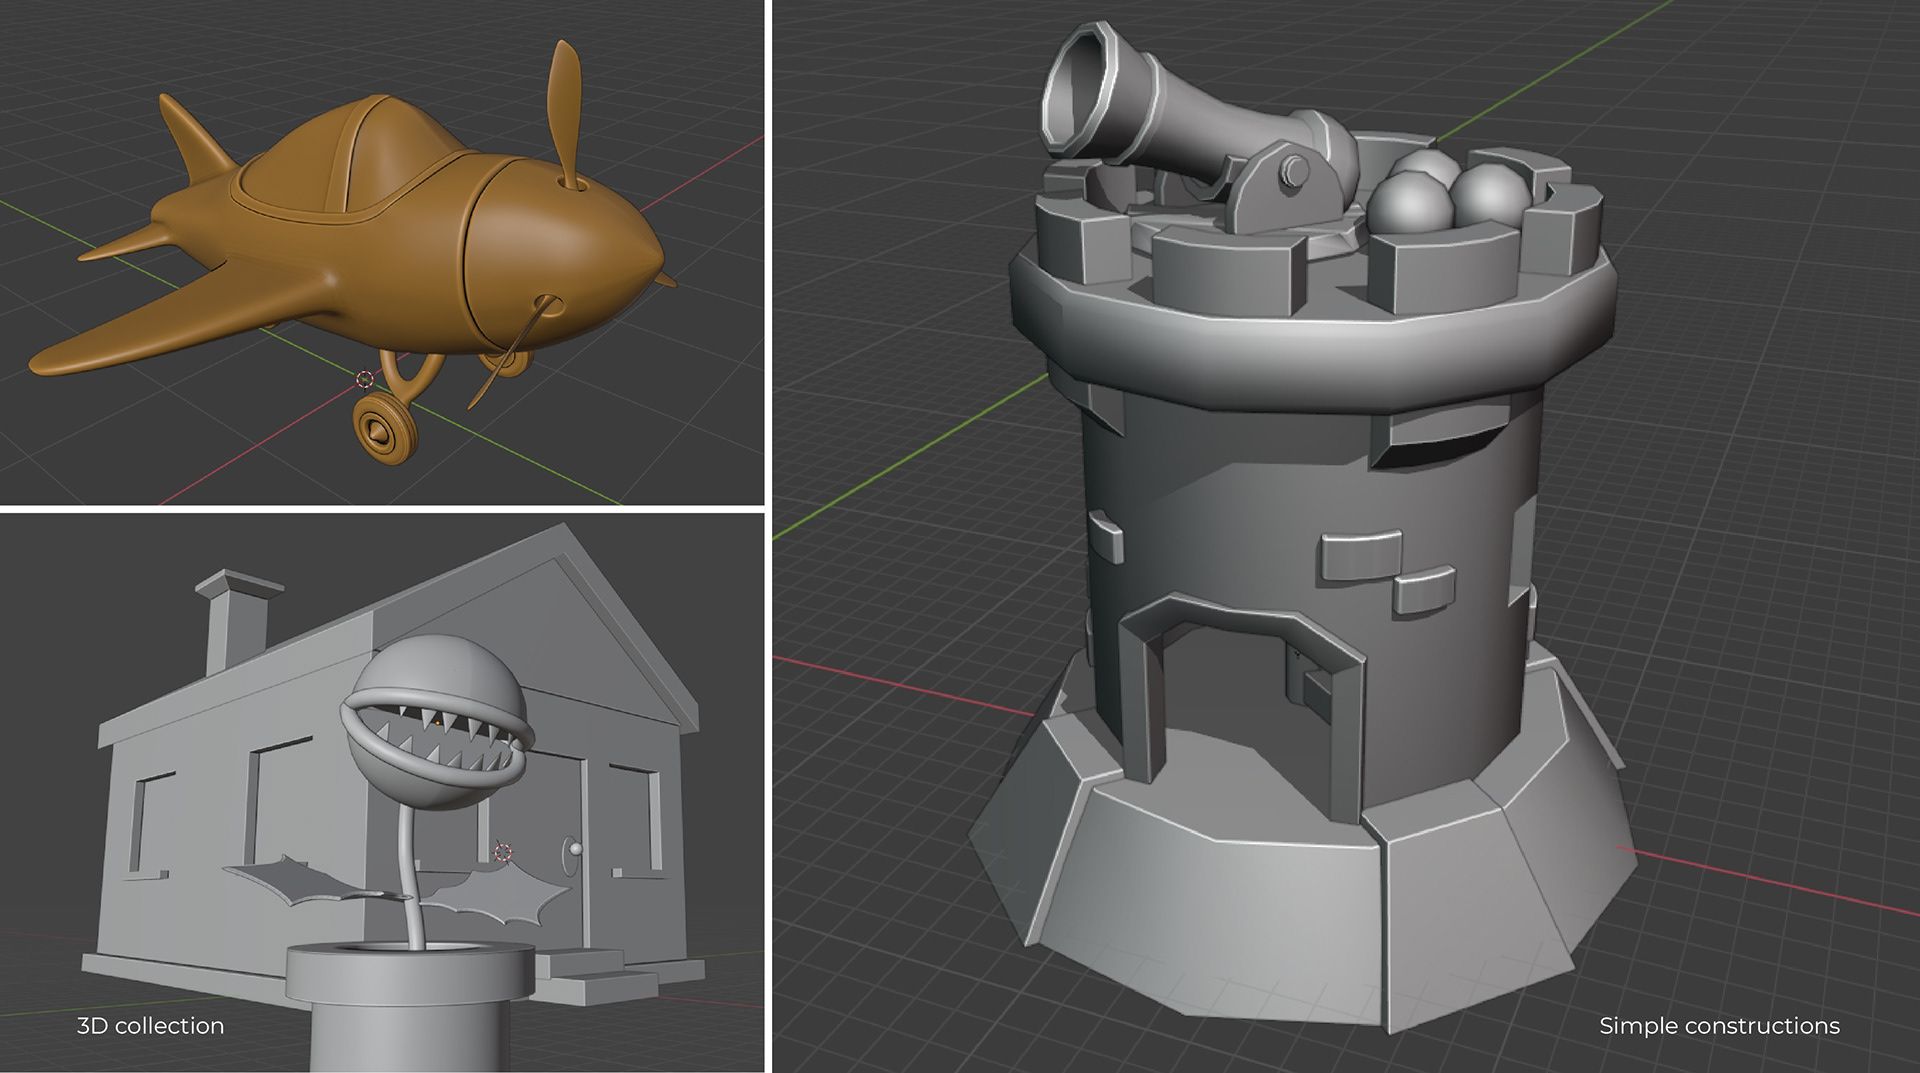1920x1073 pixels.
Task: Select the left leaf of piranha plant
Action: coord(300,880)
